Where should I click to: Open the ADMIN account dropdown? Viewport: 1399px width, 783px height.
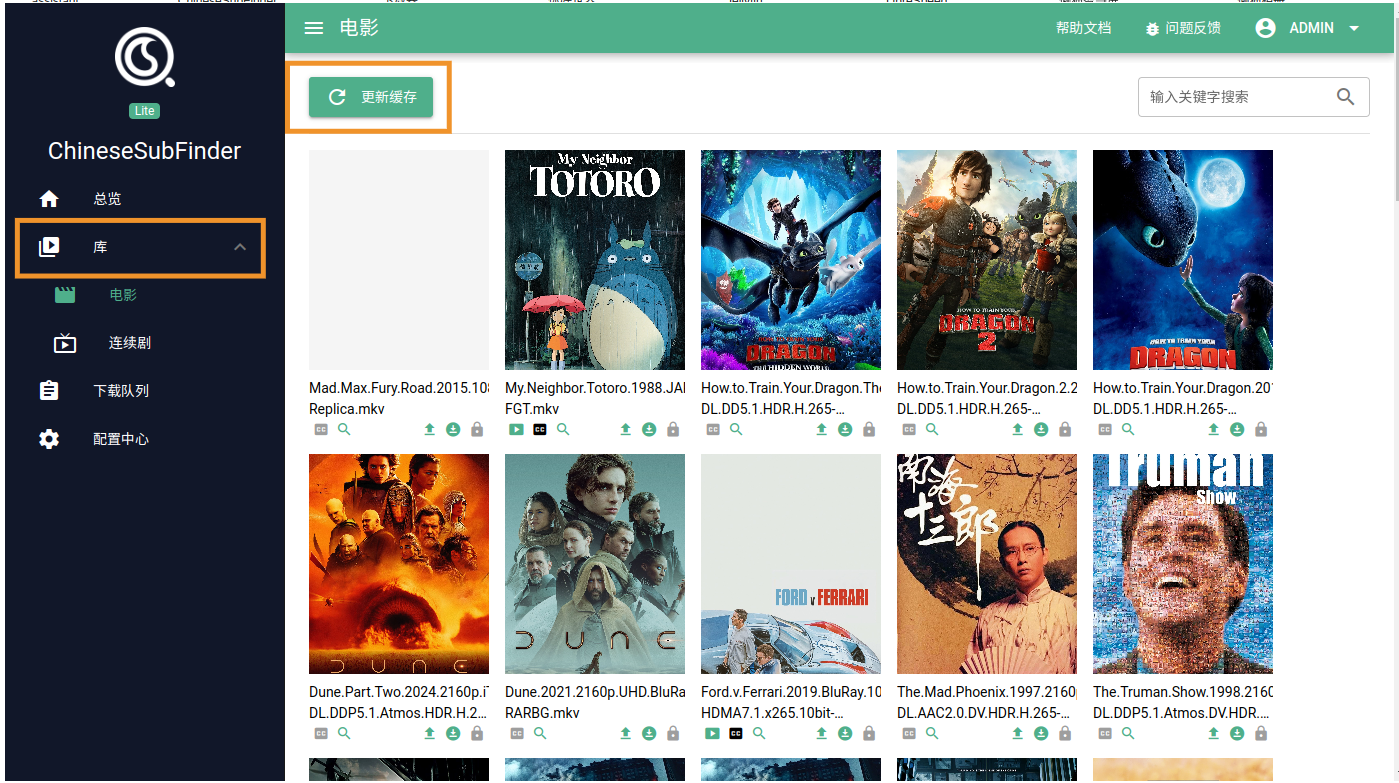(1308, 28)
